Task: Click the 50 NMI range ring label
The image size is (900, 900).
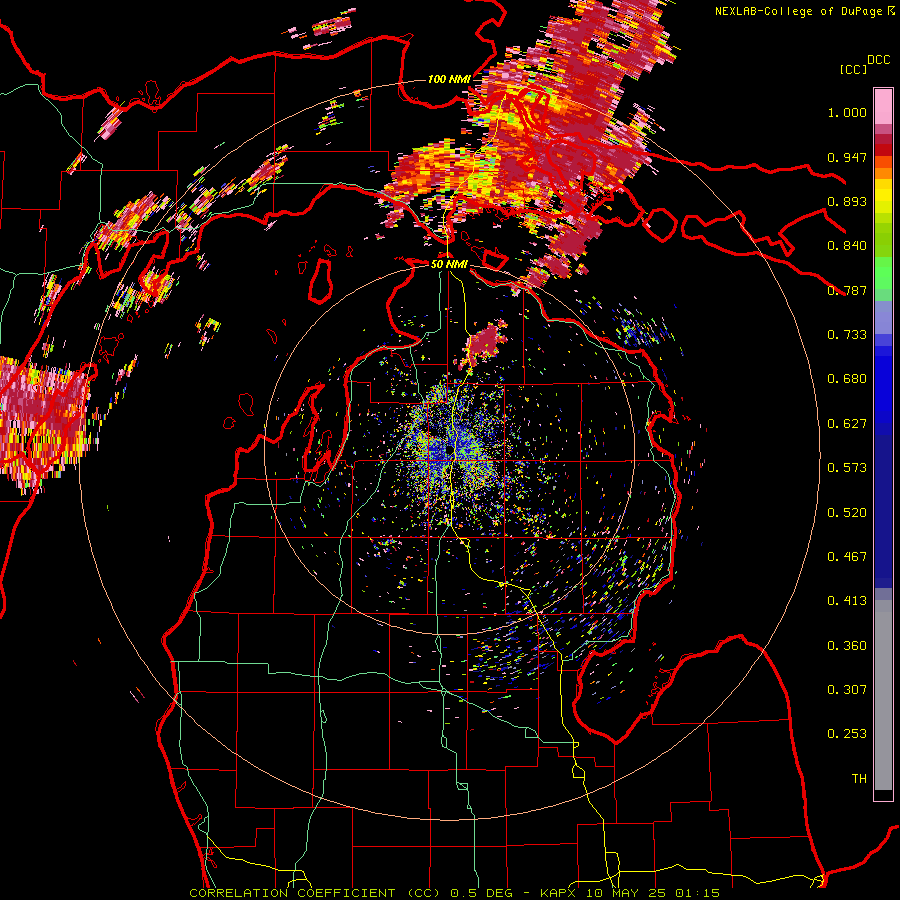Action: [449, 264]
